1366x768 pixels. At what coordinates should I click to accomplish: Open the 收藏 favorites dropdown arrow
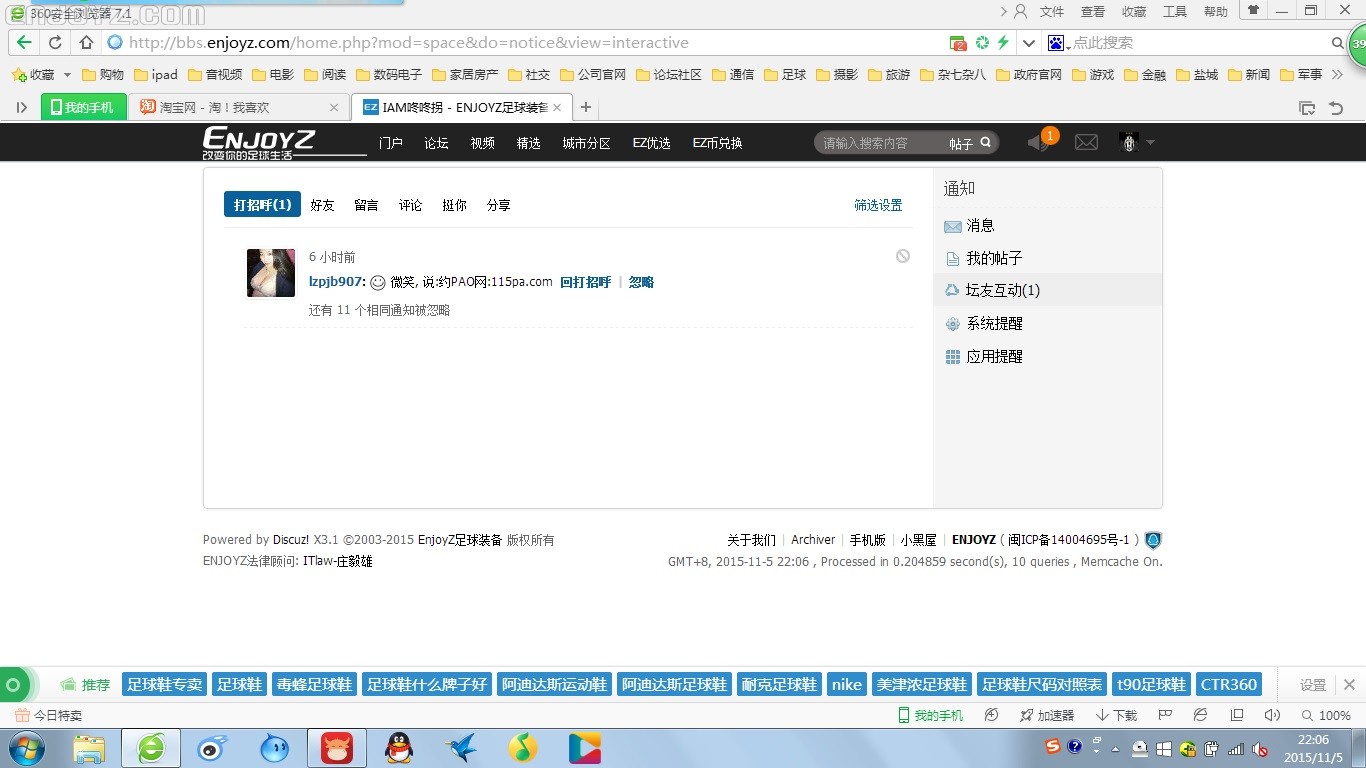pyautogui.click(x=67, y=75)
